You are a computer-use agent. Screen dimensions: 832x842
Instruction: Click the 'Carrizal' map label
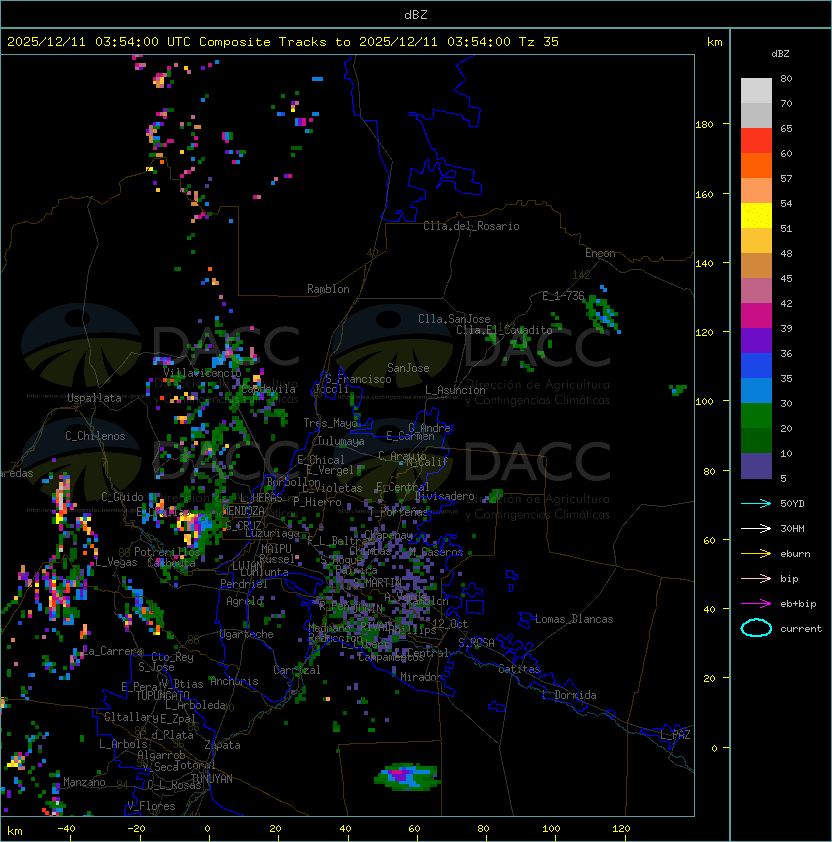(297, 670)
